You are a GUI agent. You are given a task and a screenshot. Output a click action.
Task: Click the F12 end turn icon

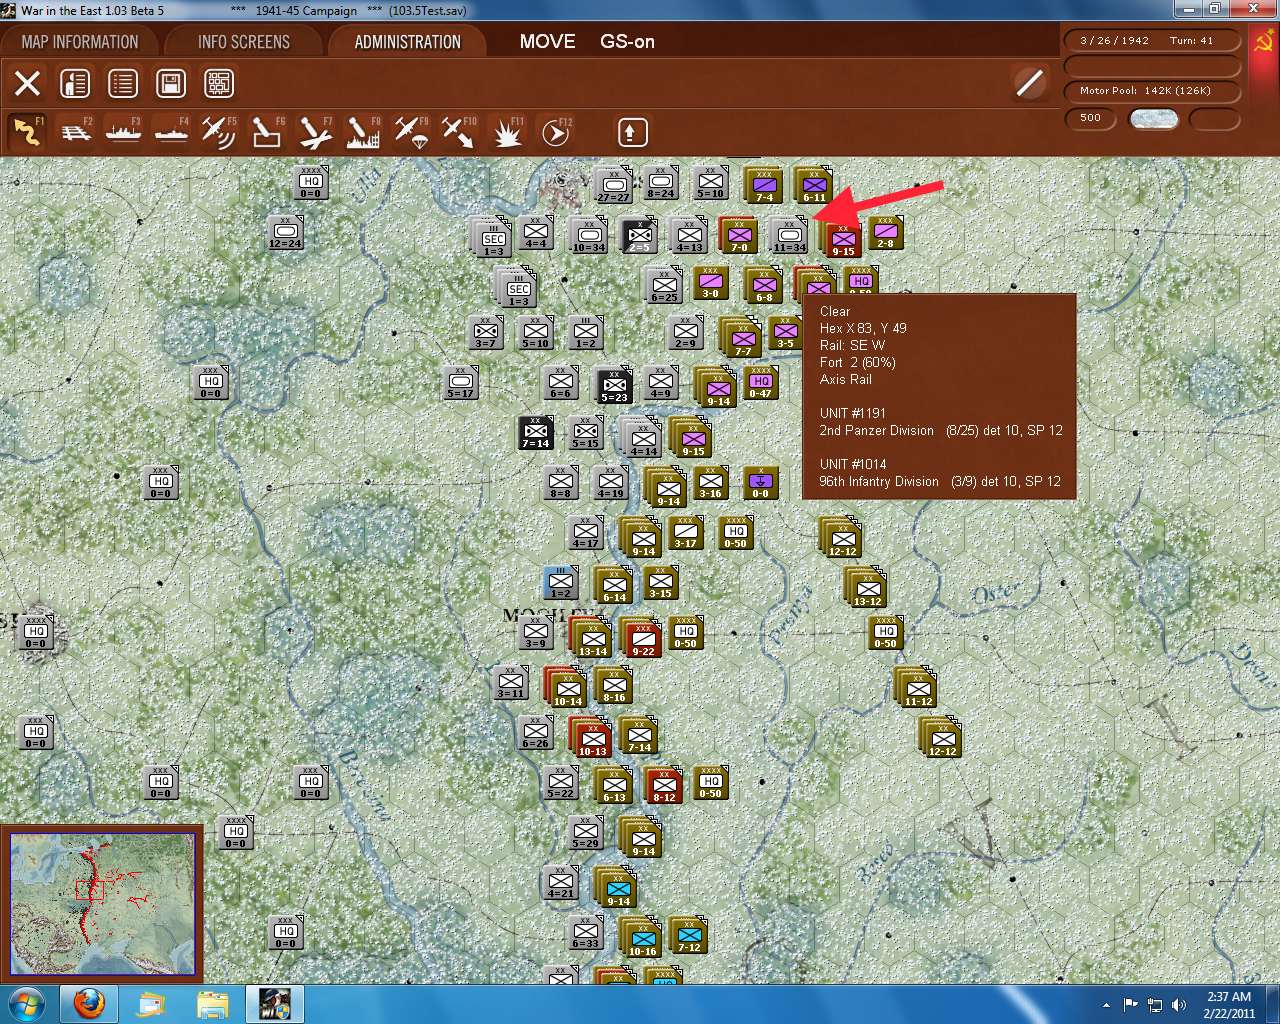click(x=555, y=132)
